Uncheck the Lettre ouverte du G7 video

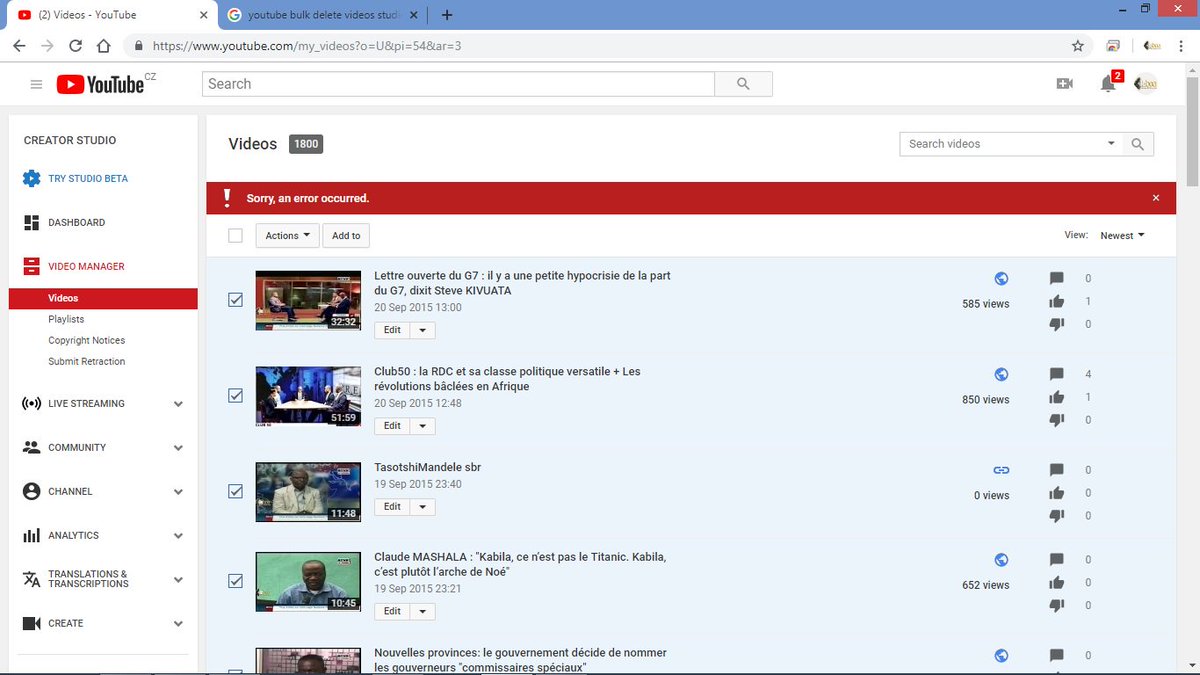click(235, 299)
